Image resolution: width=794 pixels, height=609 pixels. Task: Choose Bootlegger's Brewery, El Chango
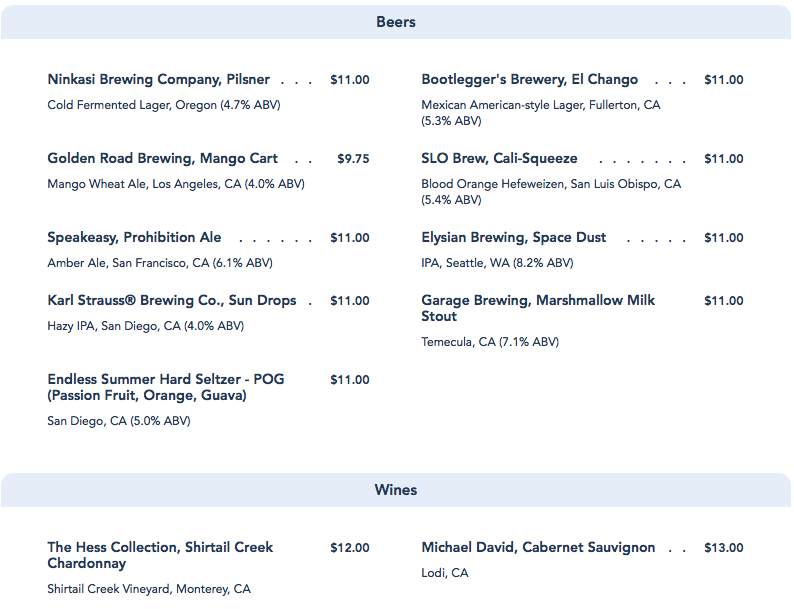coord(529,80)
